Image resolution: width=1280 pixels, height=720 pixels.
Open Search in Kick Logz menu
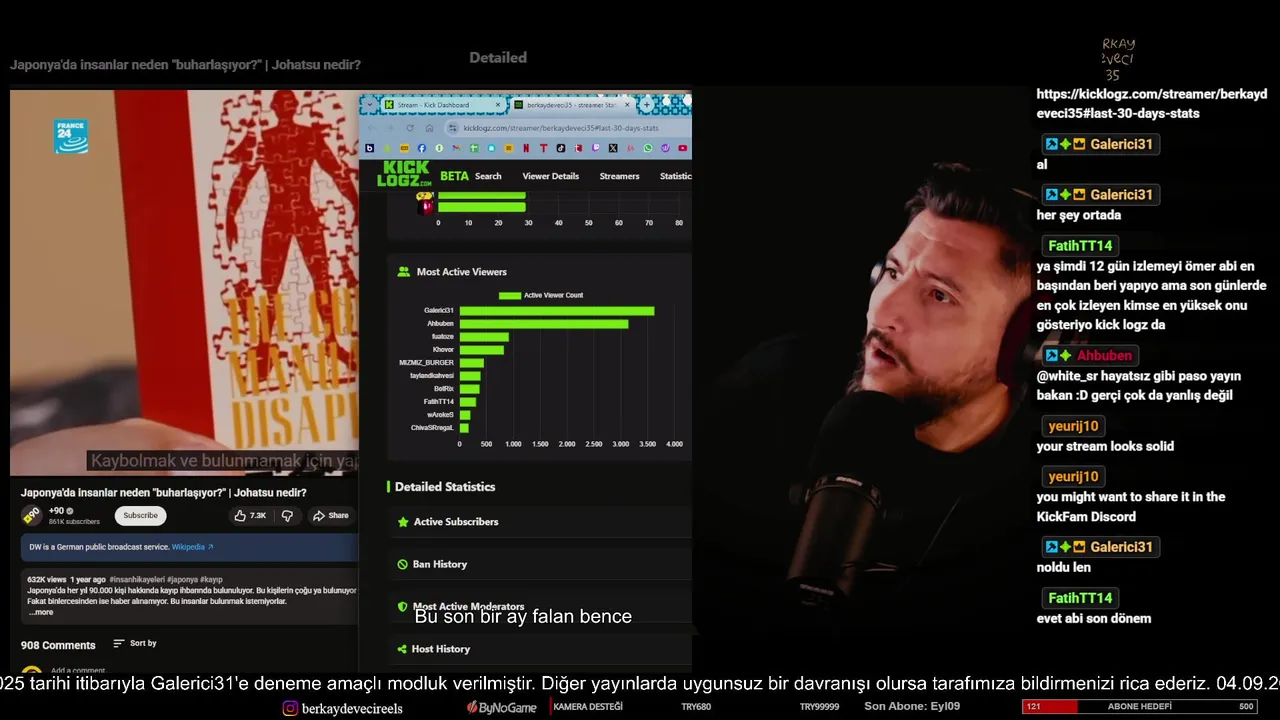point(488,176)
